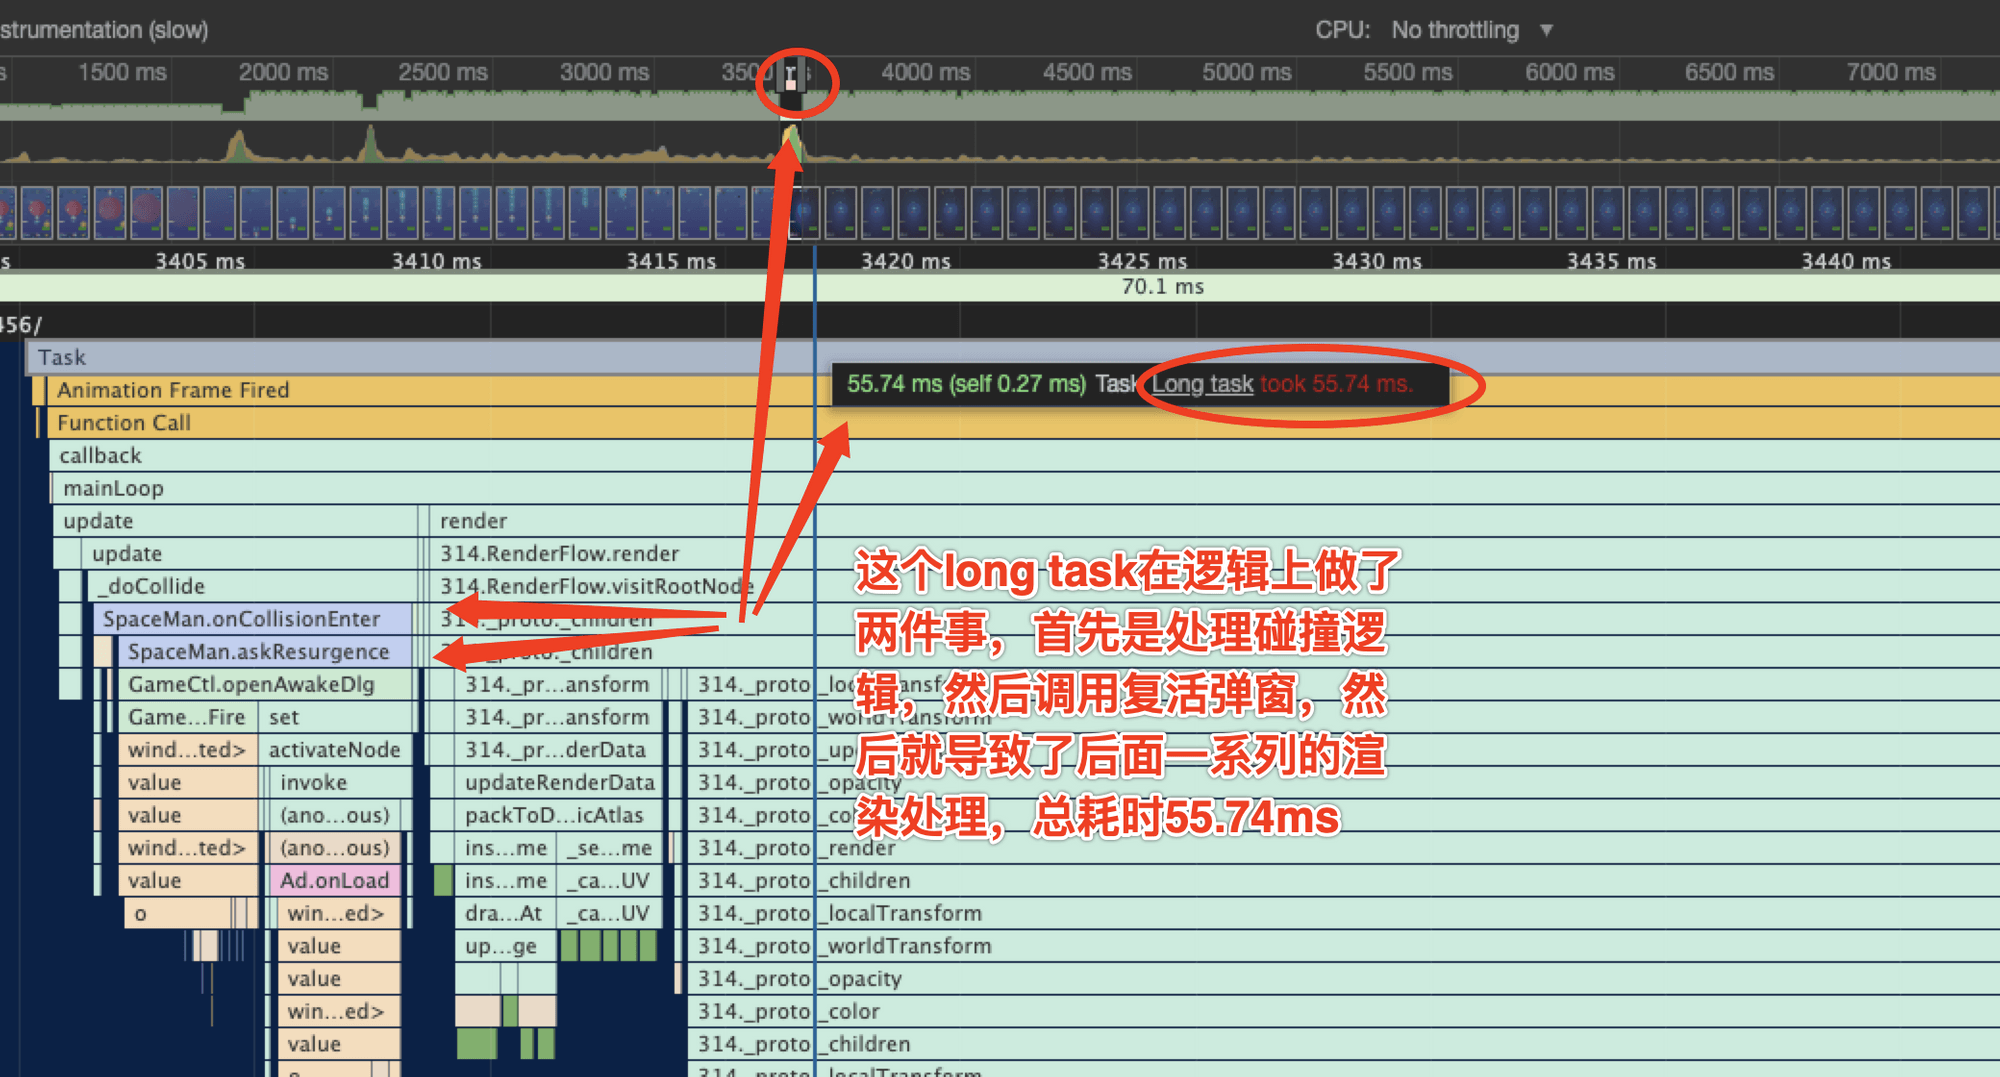The width and height of the screenshot is (2000, 1077).
Task: Click the mainLoop call frame
Action: pyautogui.click(x=113, y=488)
